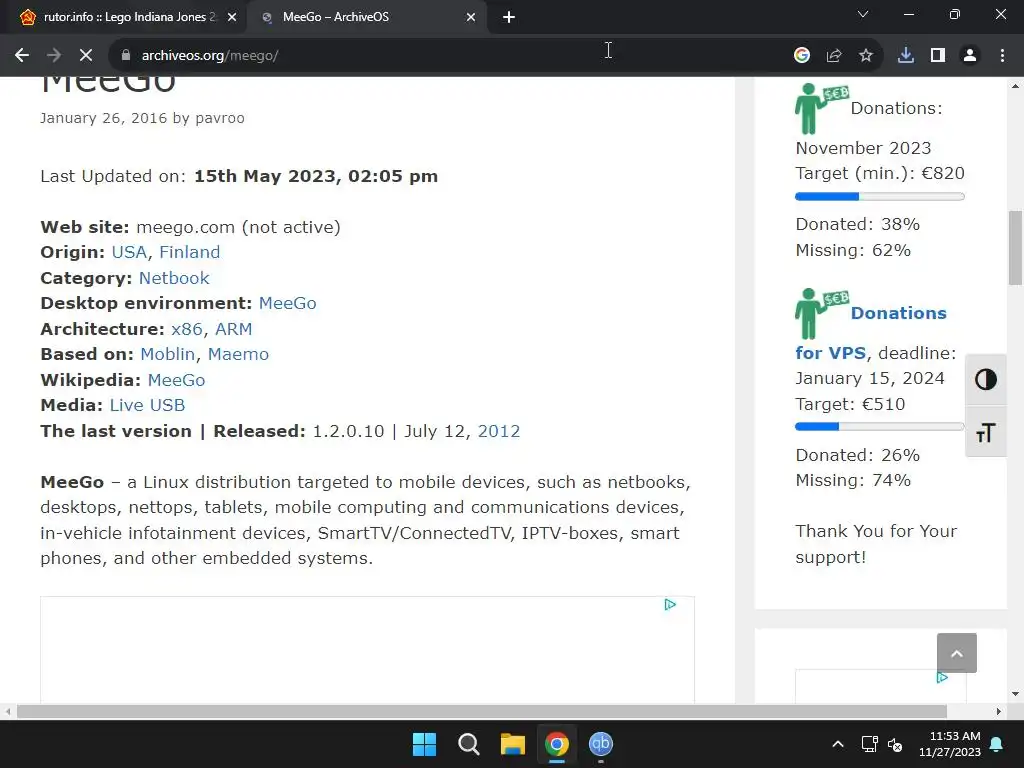This screenshot has width=1024, height=768.
Task: Click the forward navigation arrow
Action: point(54,56)
